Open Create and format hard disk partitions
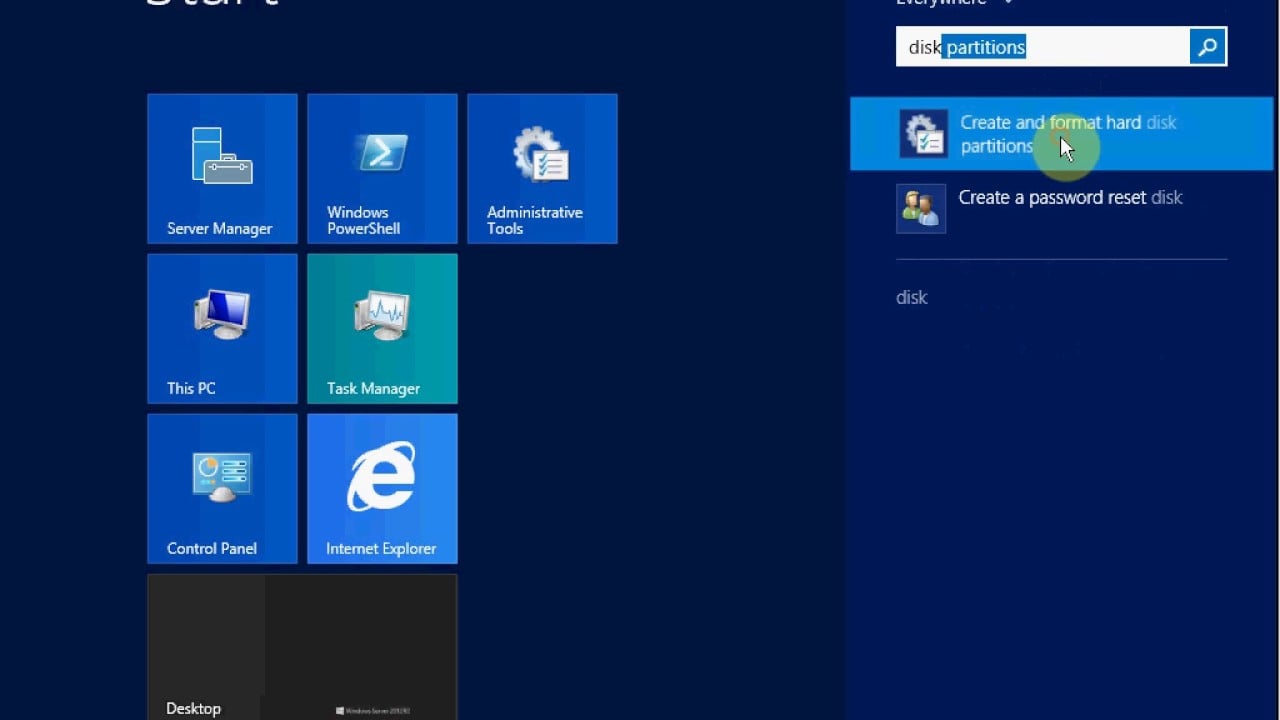 (1060, 133)
